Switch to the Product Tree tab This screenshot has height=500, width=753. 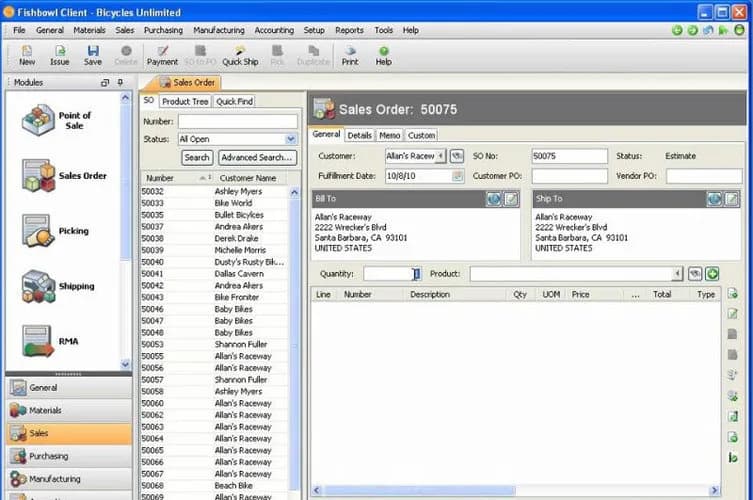pyautogui.click(x=185, y=101)
